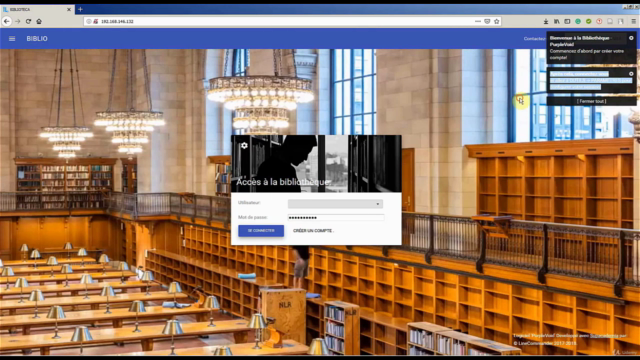The image size is (640, 360).
Task: Dismiss the second highlighted notification
Action: (x=631, y=74)
